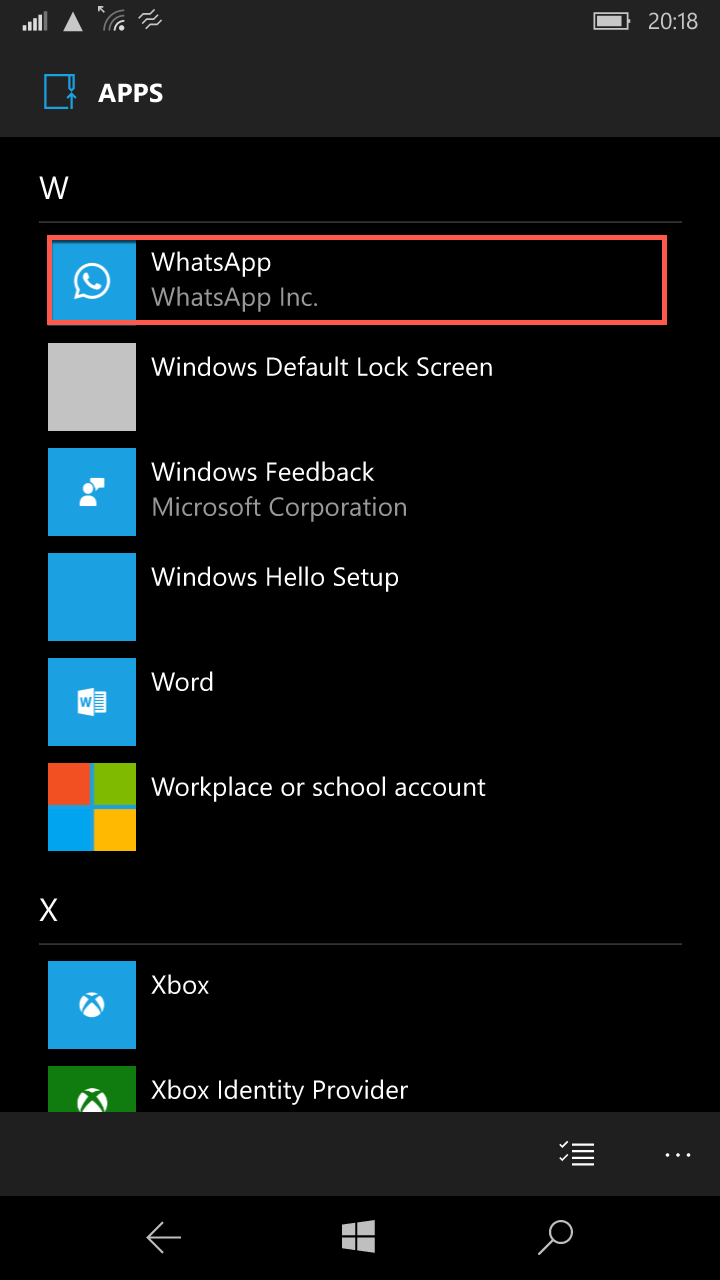
Task: Select the Windows Hello Setup tile
Action: pyautogui.click(x=92, y=597)
